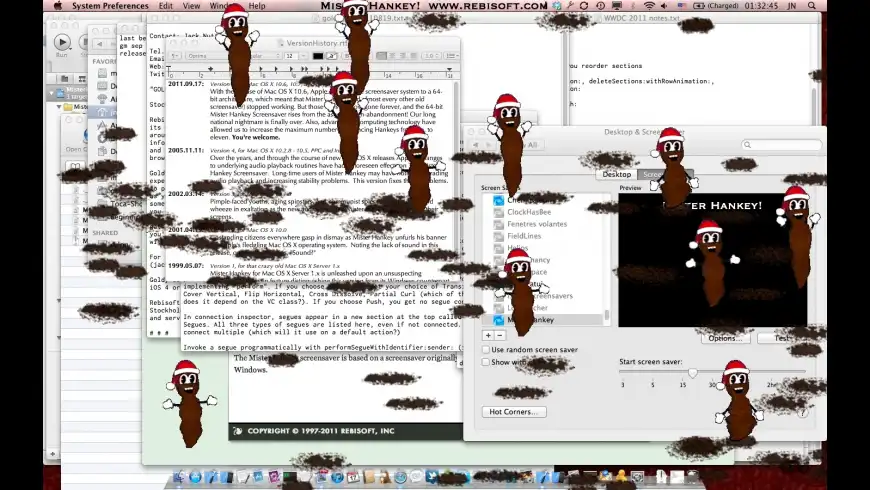
Task: Click the Rebisoft copyright footer text
Action: point(321,431)
